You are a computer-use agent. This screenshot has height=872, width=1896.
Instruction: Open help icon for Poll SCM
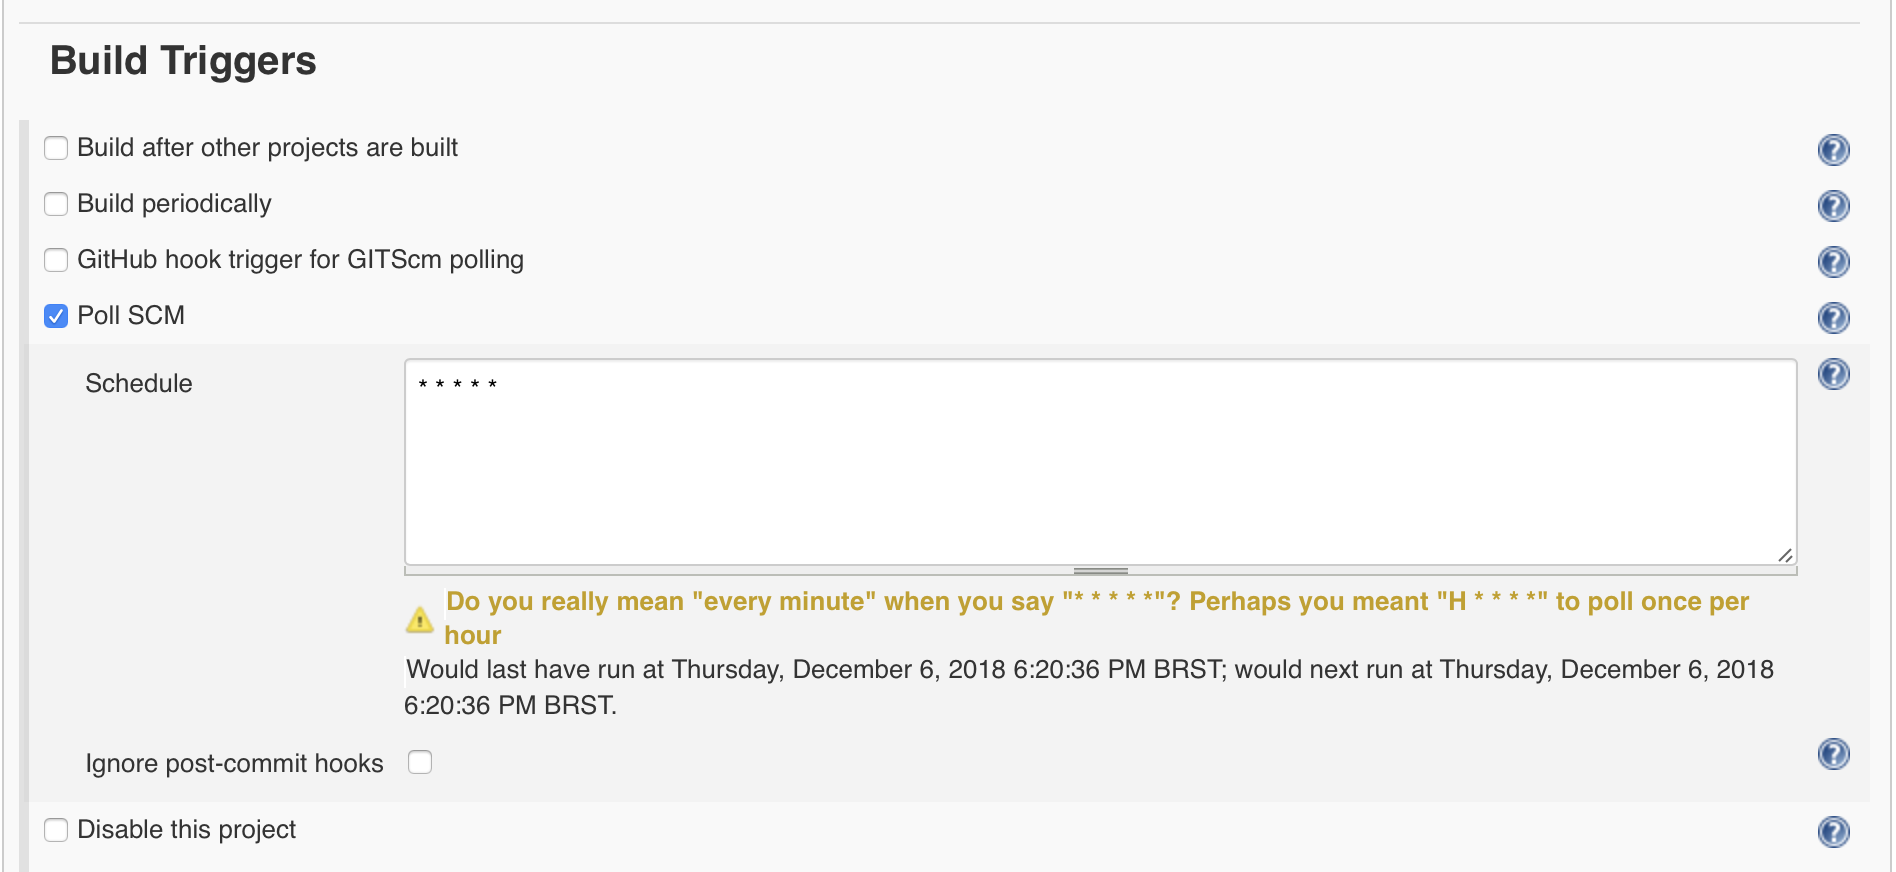pos(1833,318)
